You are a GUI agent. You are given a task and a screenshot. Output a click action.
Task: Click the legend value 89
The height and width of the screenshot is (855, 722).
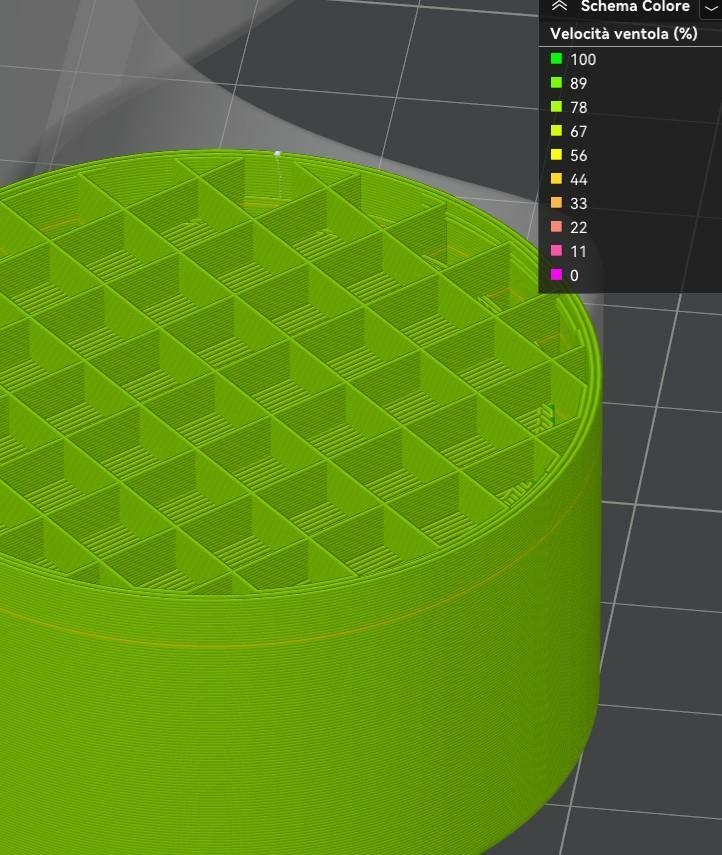coord(579,83)
